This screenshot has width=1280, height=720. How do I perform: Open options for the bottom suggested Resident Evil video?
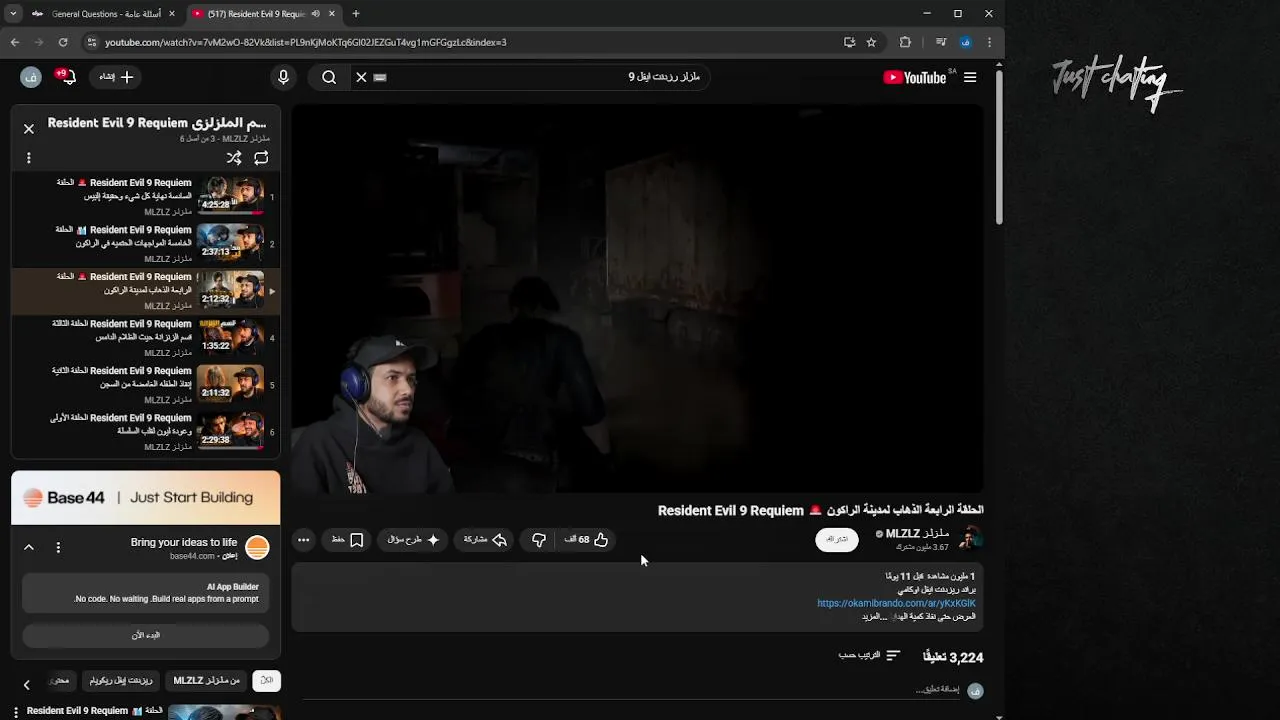(x=16, y=711)
